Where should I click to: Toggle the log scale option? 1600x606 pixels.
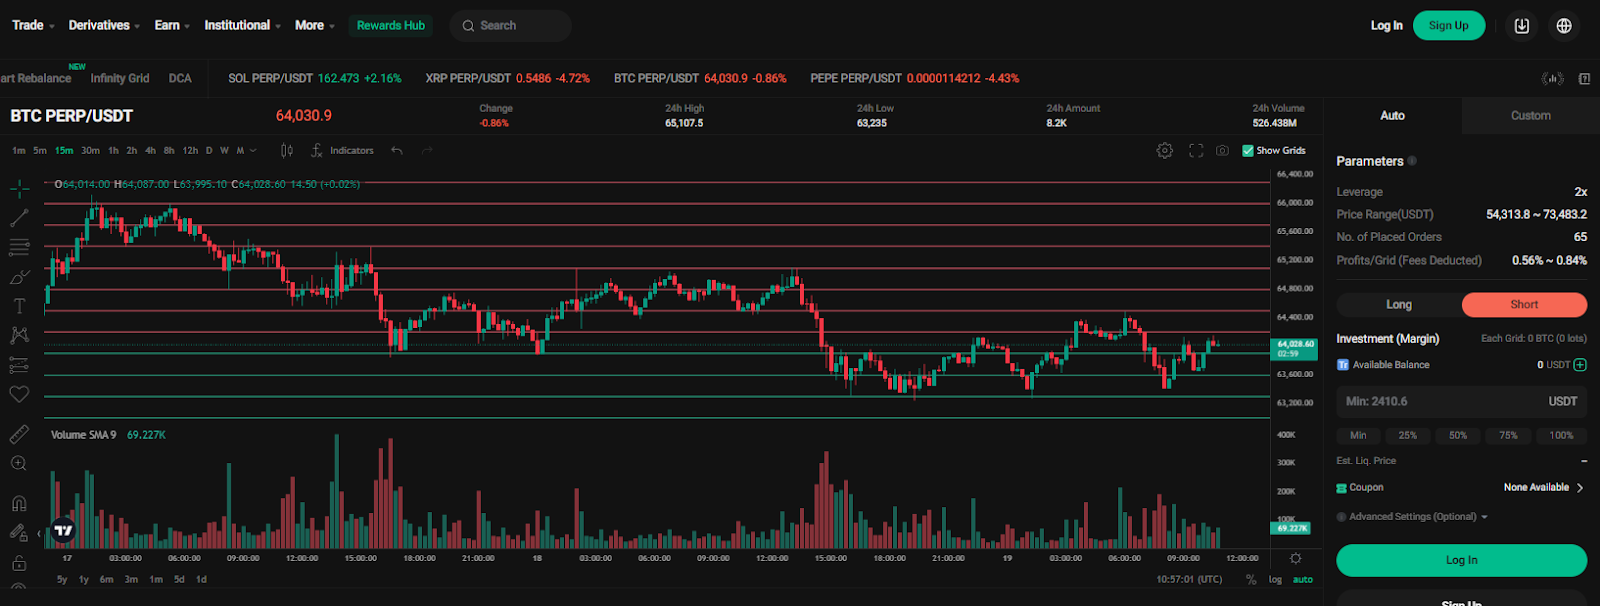click(1275, 580)
